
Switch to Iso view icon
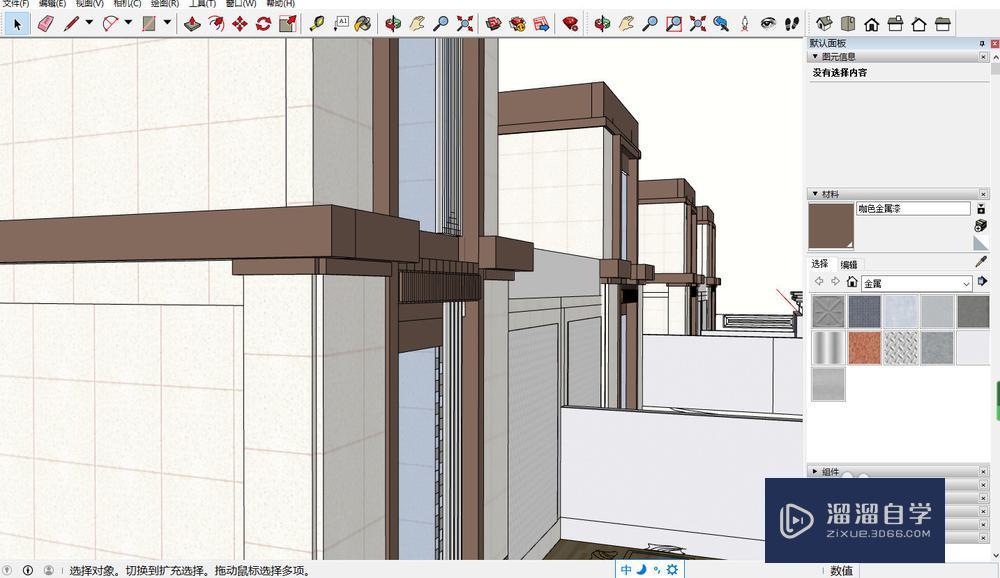(824, 24)
